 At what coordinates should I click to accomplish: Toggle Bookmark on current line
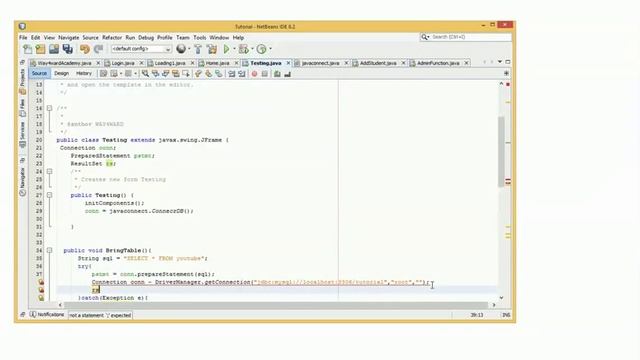click(x=219, y=74)
